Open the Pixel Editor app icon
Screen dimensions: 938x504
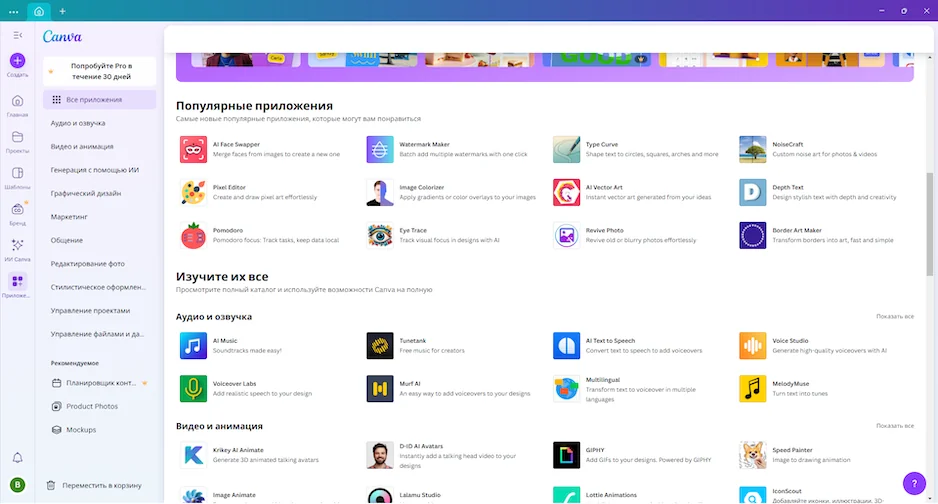tap(193, 193)
